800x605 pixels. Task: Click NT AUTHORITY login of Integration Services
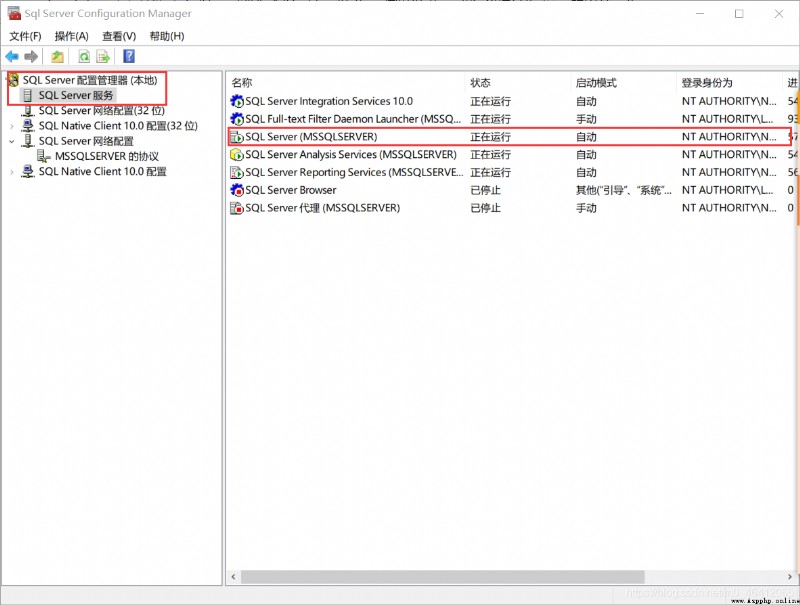point(729,101)
